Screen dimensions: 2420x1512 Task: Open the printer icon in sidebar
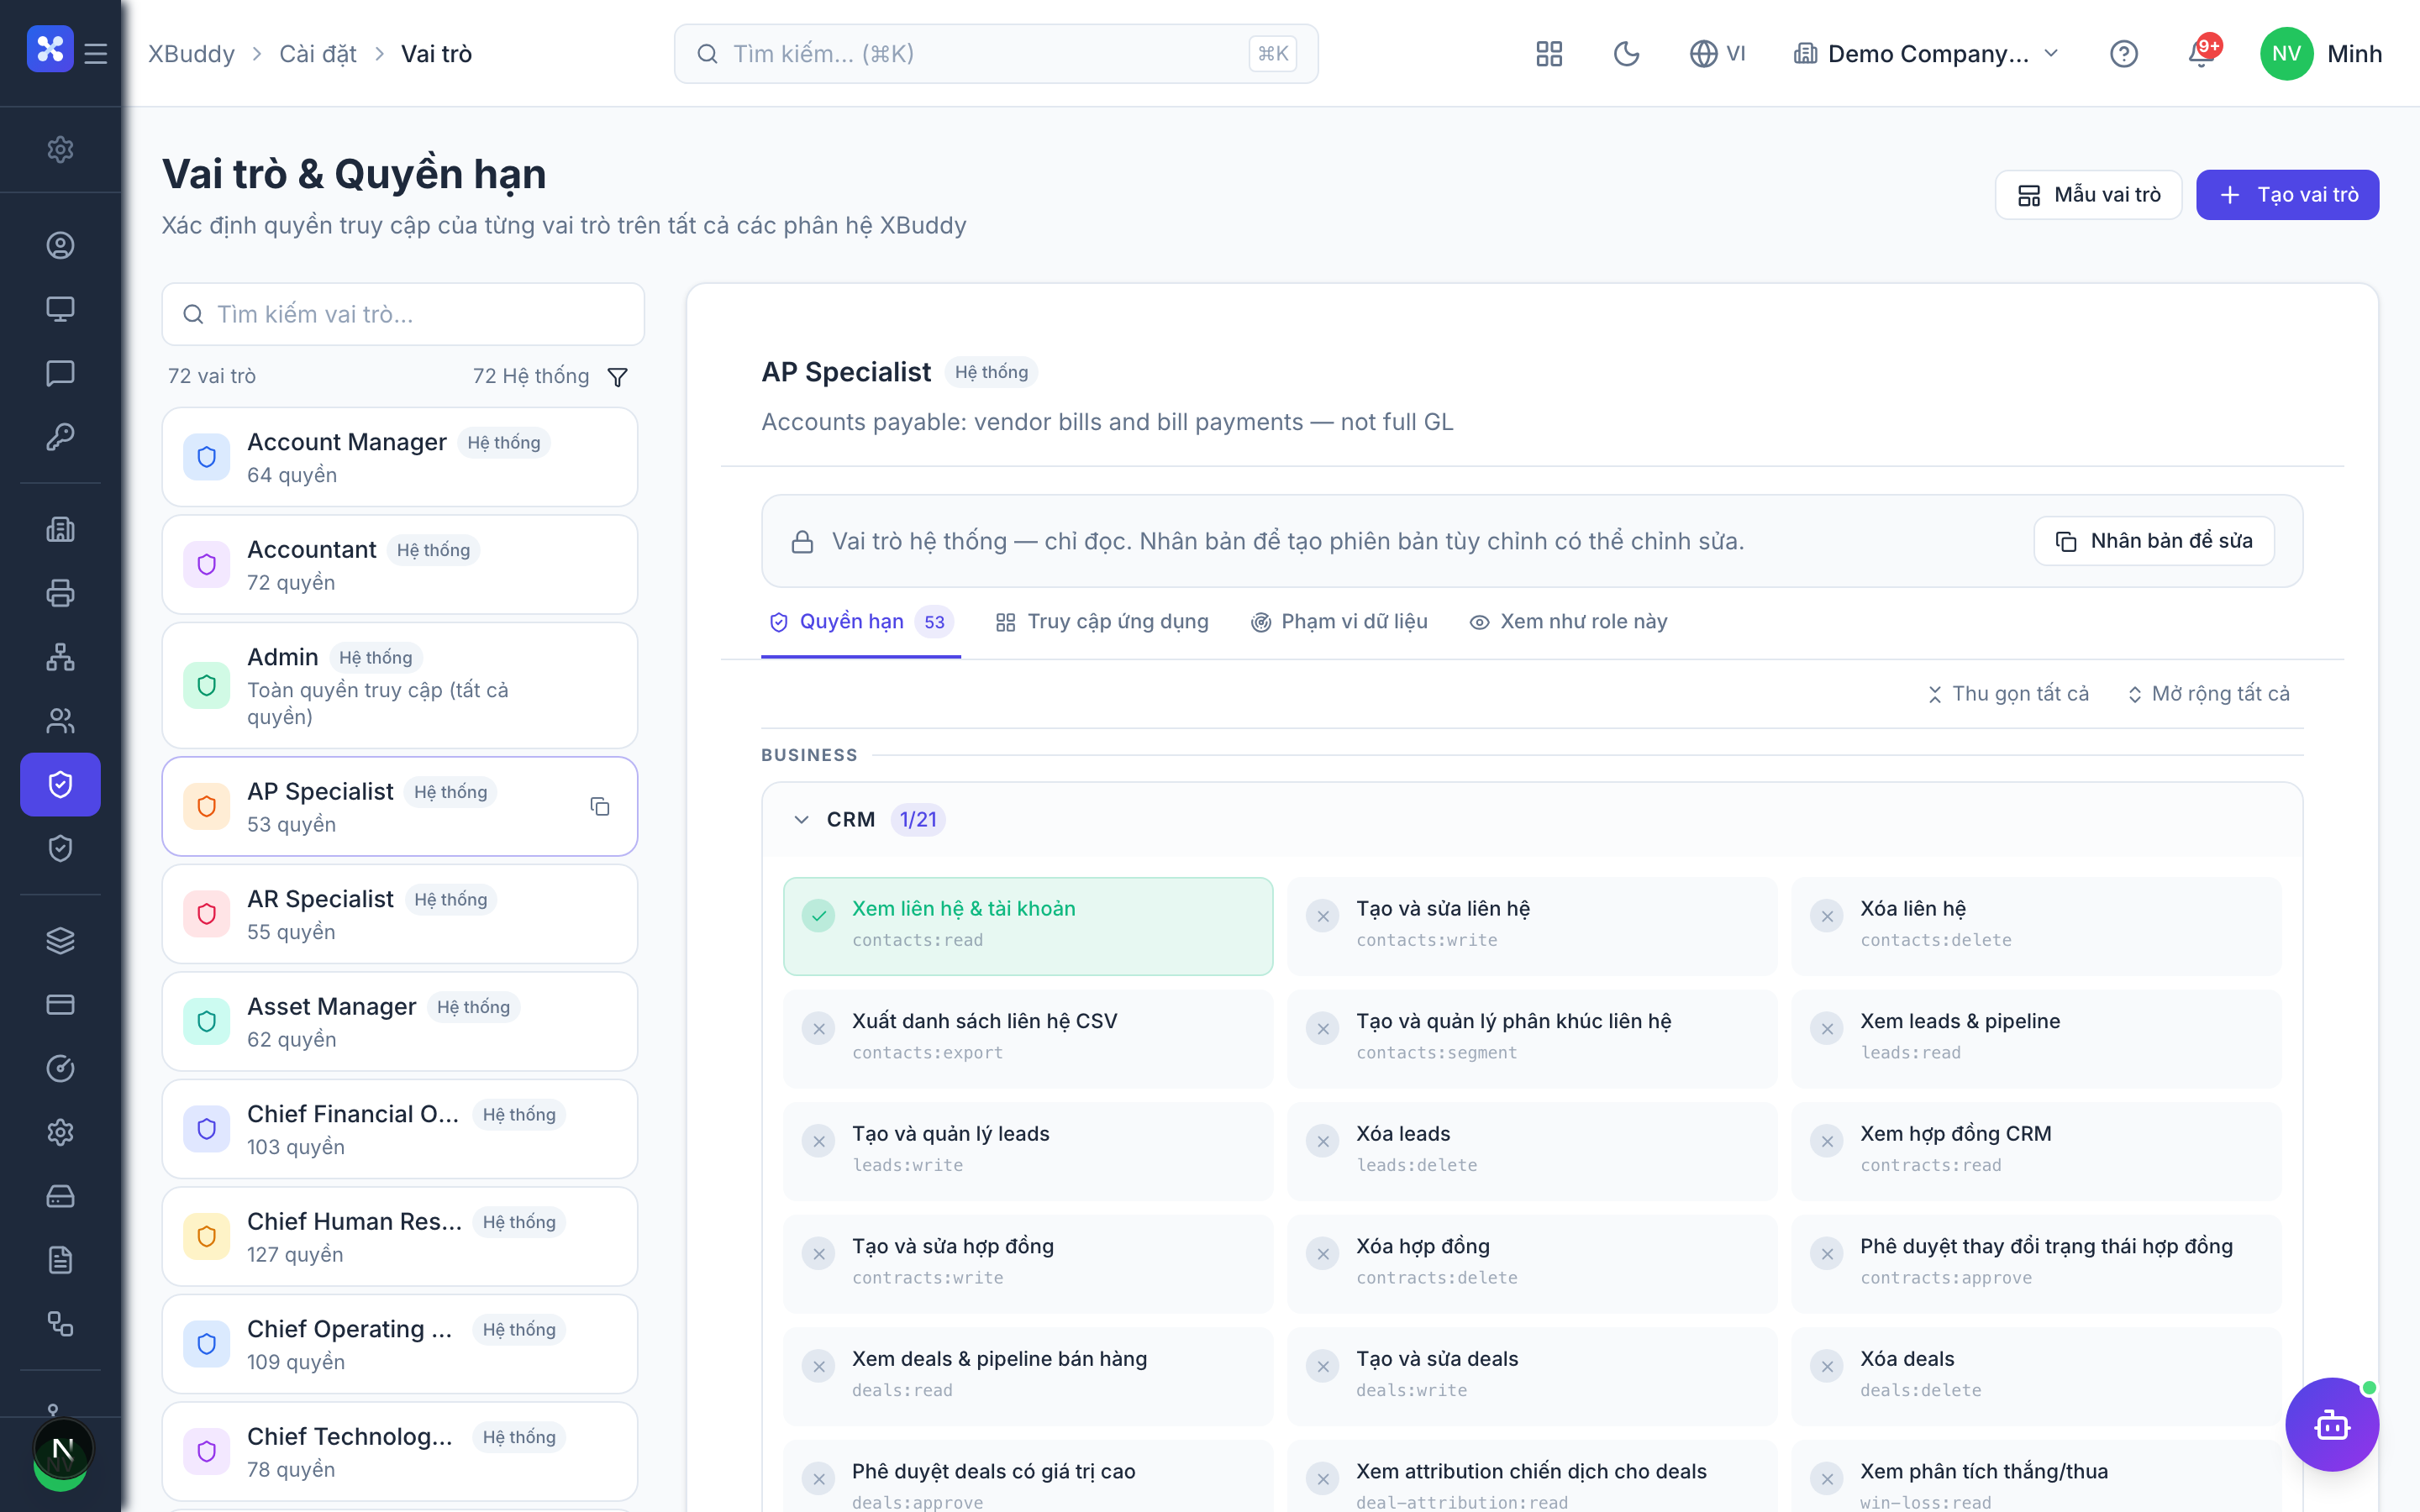point(60,593)
